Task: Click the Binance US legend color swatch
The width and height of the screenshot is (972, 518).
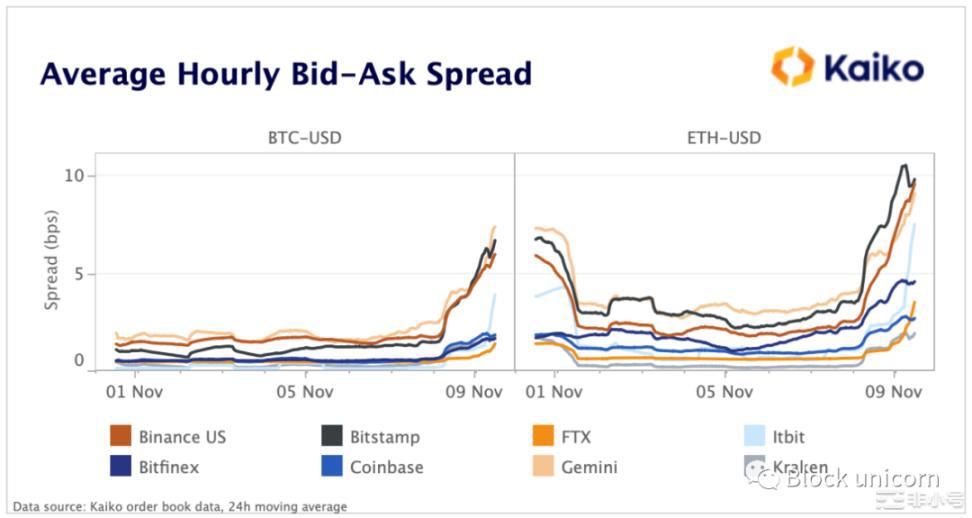Action: click(121, 436)
